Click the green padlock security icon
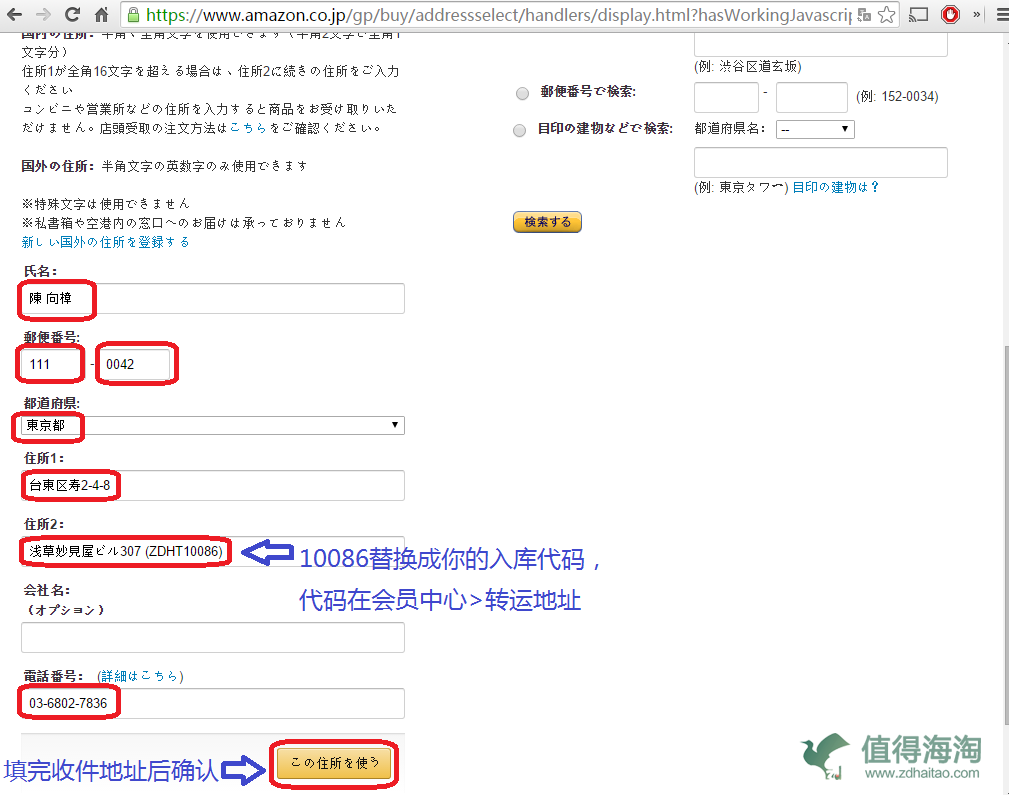The height and width of the screenshot is (795, 1009). (x=133, y=15)
